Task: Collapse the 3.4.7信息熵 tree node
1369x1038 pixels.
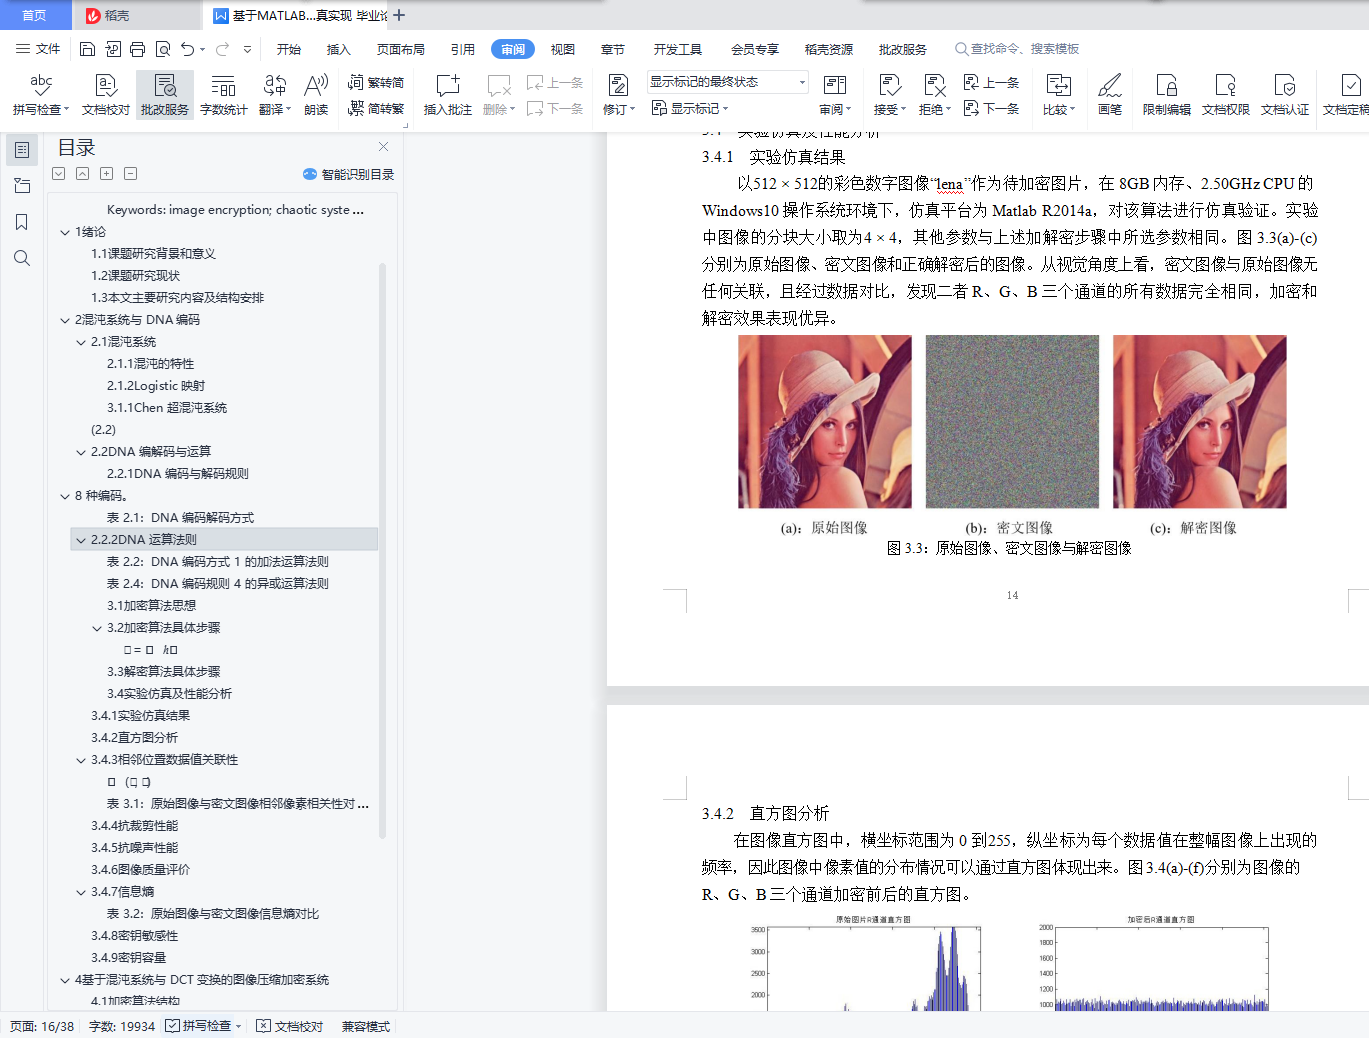Action: tap(81, 892)
